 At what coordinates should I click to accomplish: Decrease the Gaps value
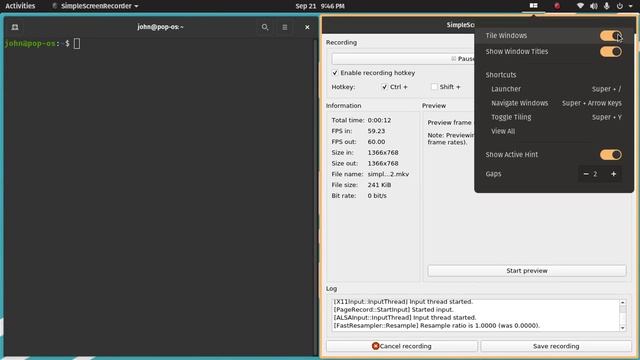coord(586,174)
